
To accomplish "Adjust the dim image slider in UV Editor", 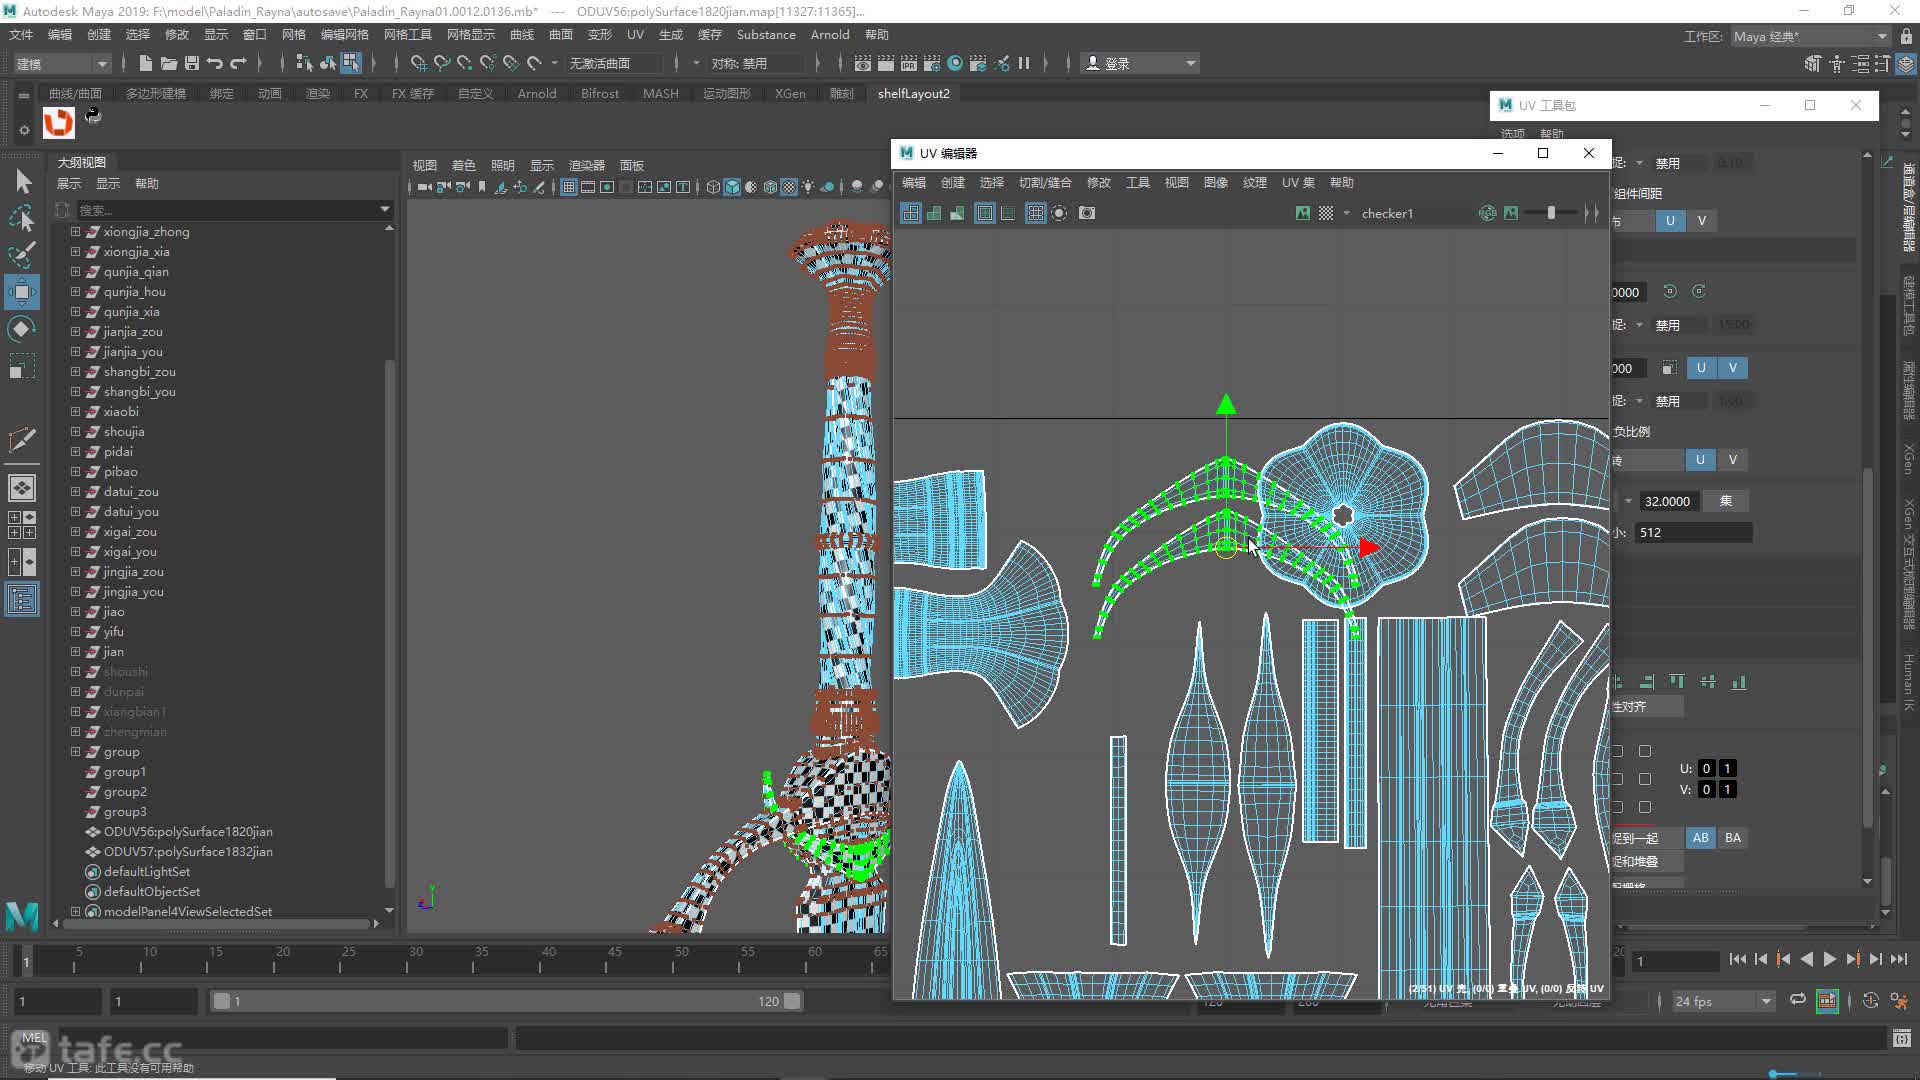I will (1551, 213).
